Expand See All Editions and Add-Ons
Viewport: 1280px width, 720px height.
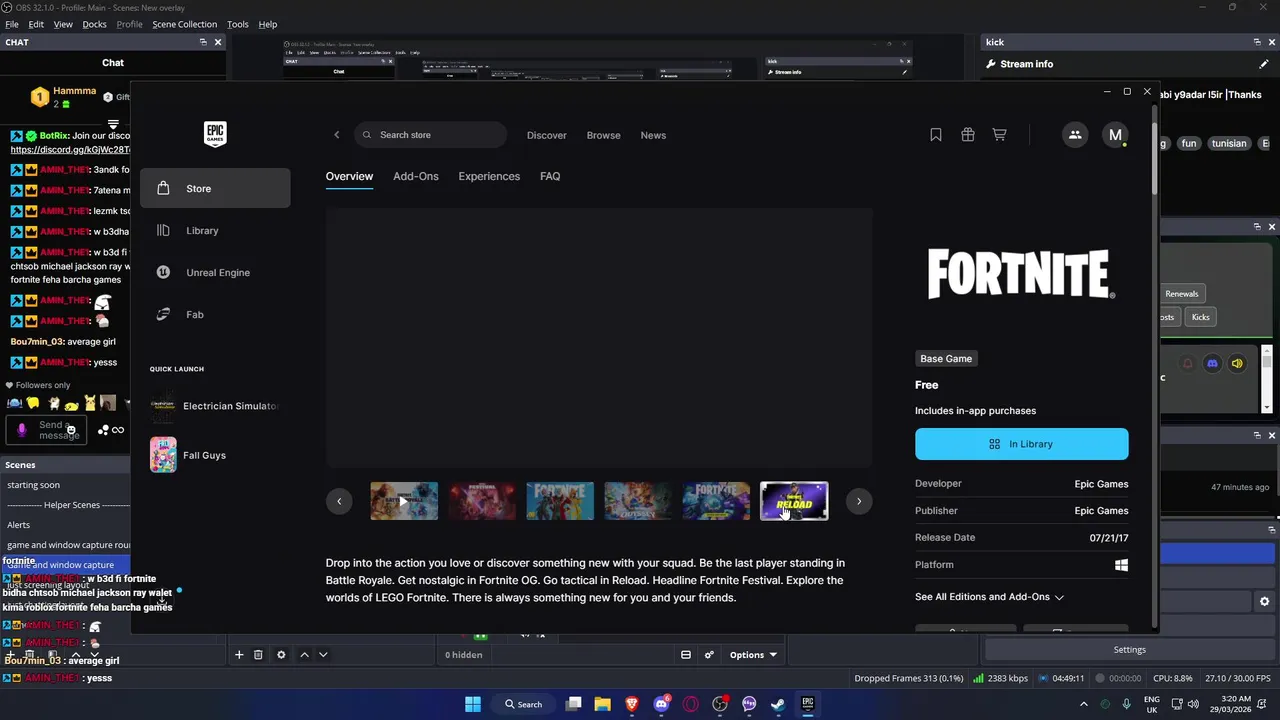click(989, 597)
